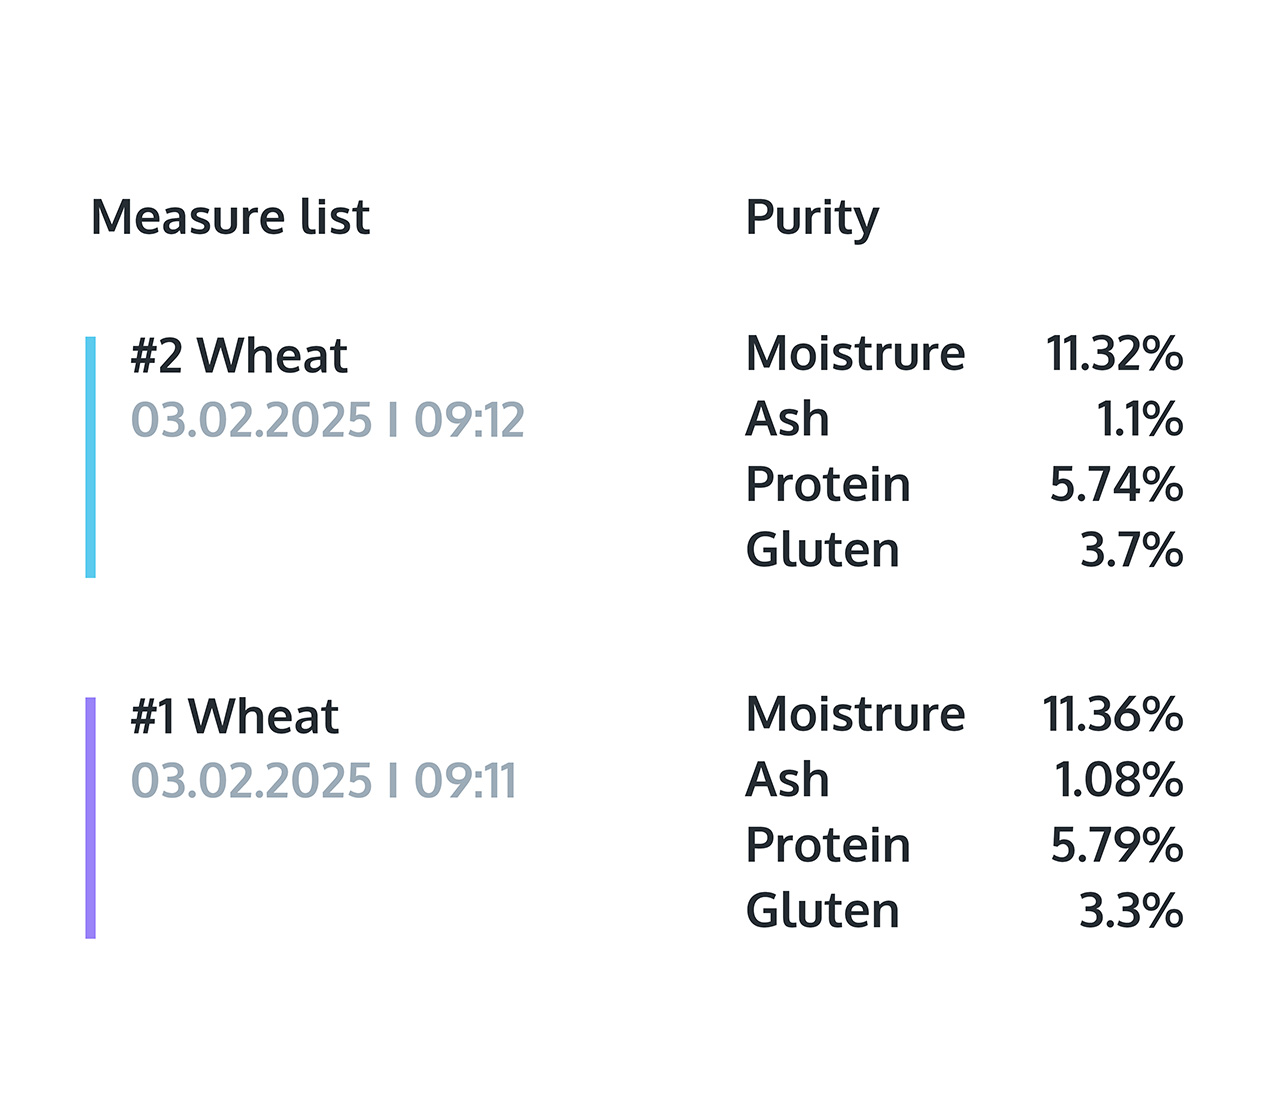Click the 03.02.2025 | 09:12 timestamp
The width and height of the screenshot is (1280, 1110).
pos(327,420)
